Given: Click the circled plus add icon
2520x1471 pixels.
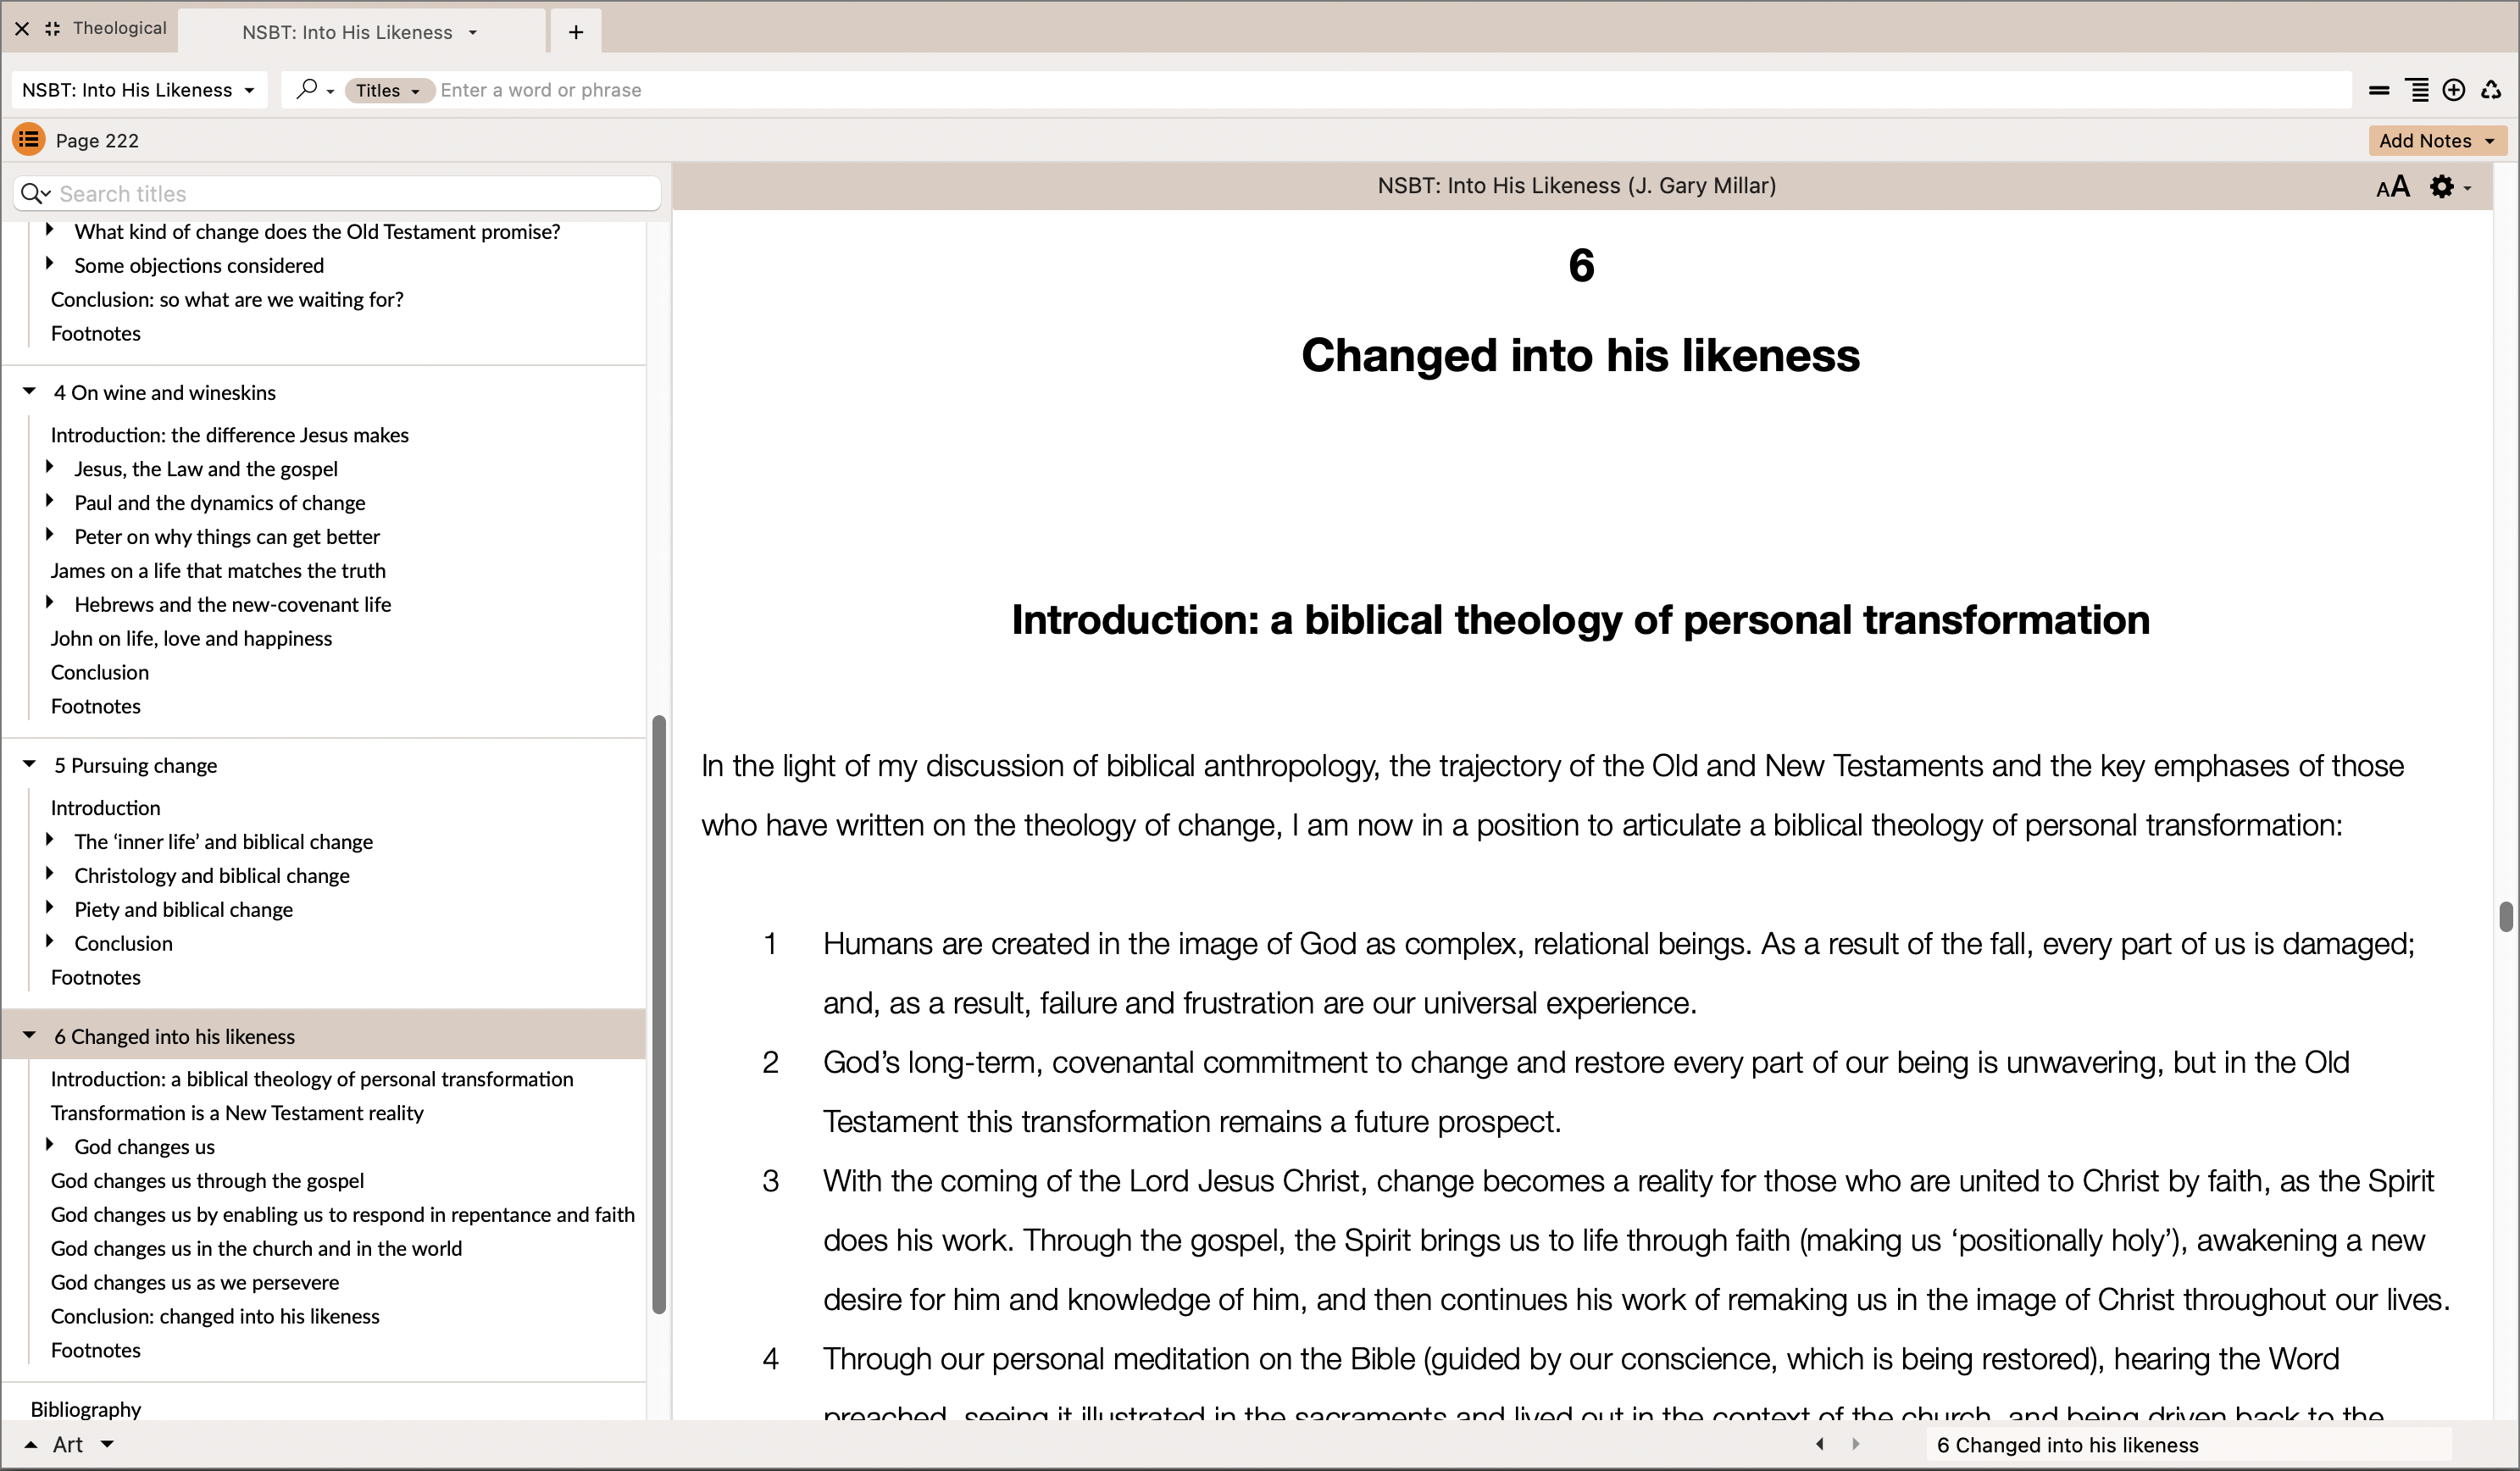Looking at the screenshot, I should click(x=2454, y=90).
